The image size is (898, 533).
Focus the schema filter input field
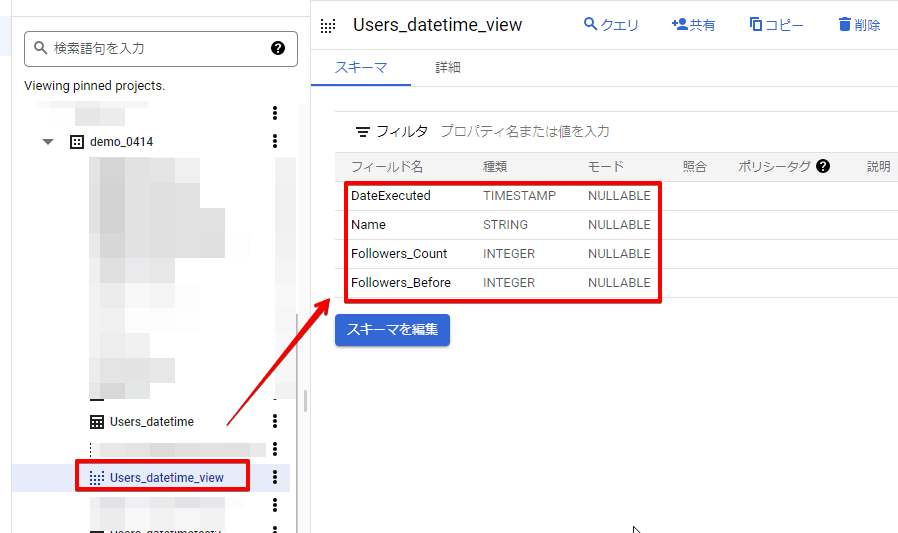[x=600, y=132]
